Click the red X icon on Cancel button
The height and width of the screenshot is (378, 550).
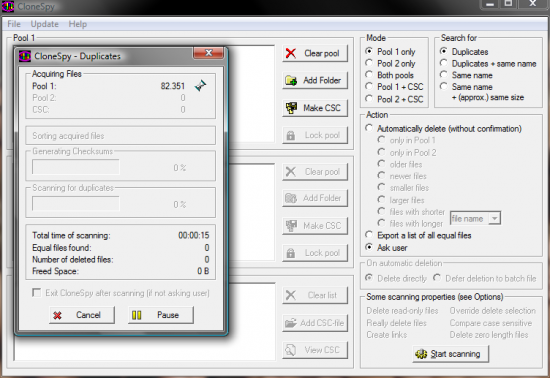[58, 315]
